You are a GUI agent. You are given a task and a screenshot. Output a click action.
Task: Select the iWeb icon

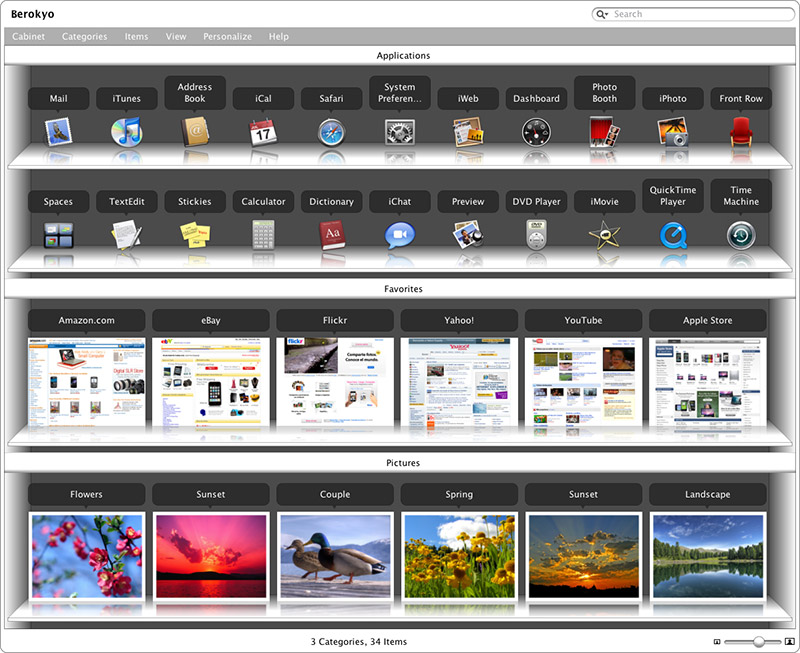click(x=468, y=132)
